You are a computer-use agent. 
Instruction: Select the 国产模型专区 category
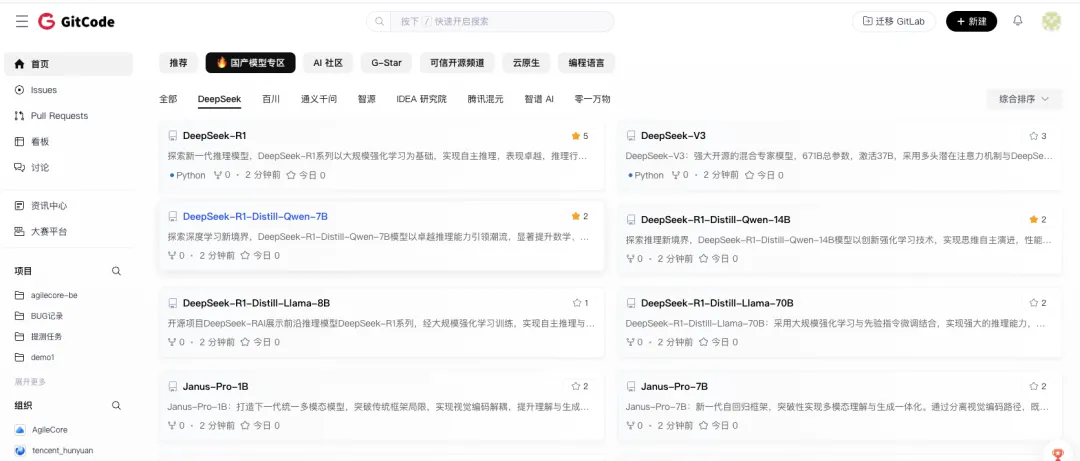coord(251,63)
